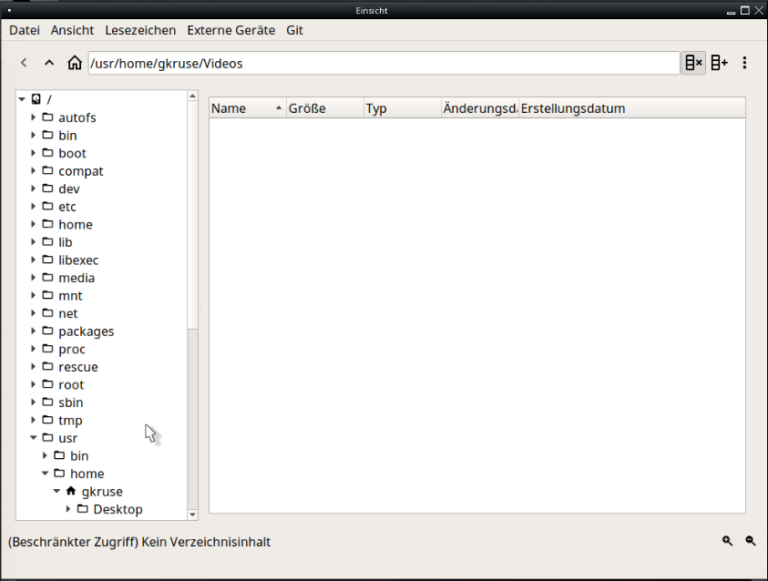Click the gkruse home icon
The height and width of the screenshot is (581, 768).
tap(71, 491)
